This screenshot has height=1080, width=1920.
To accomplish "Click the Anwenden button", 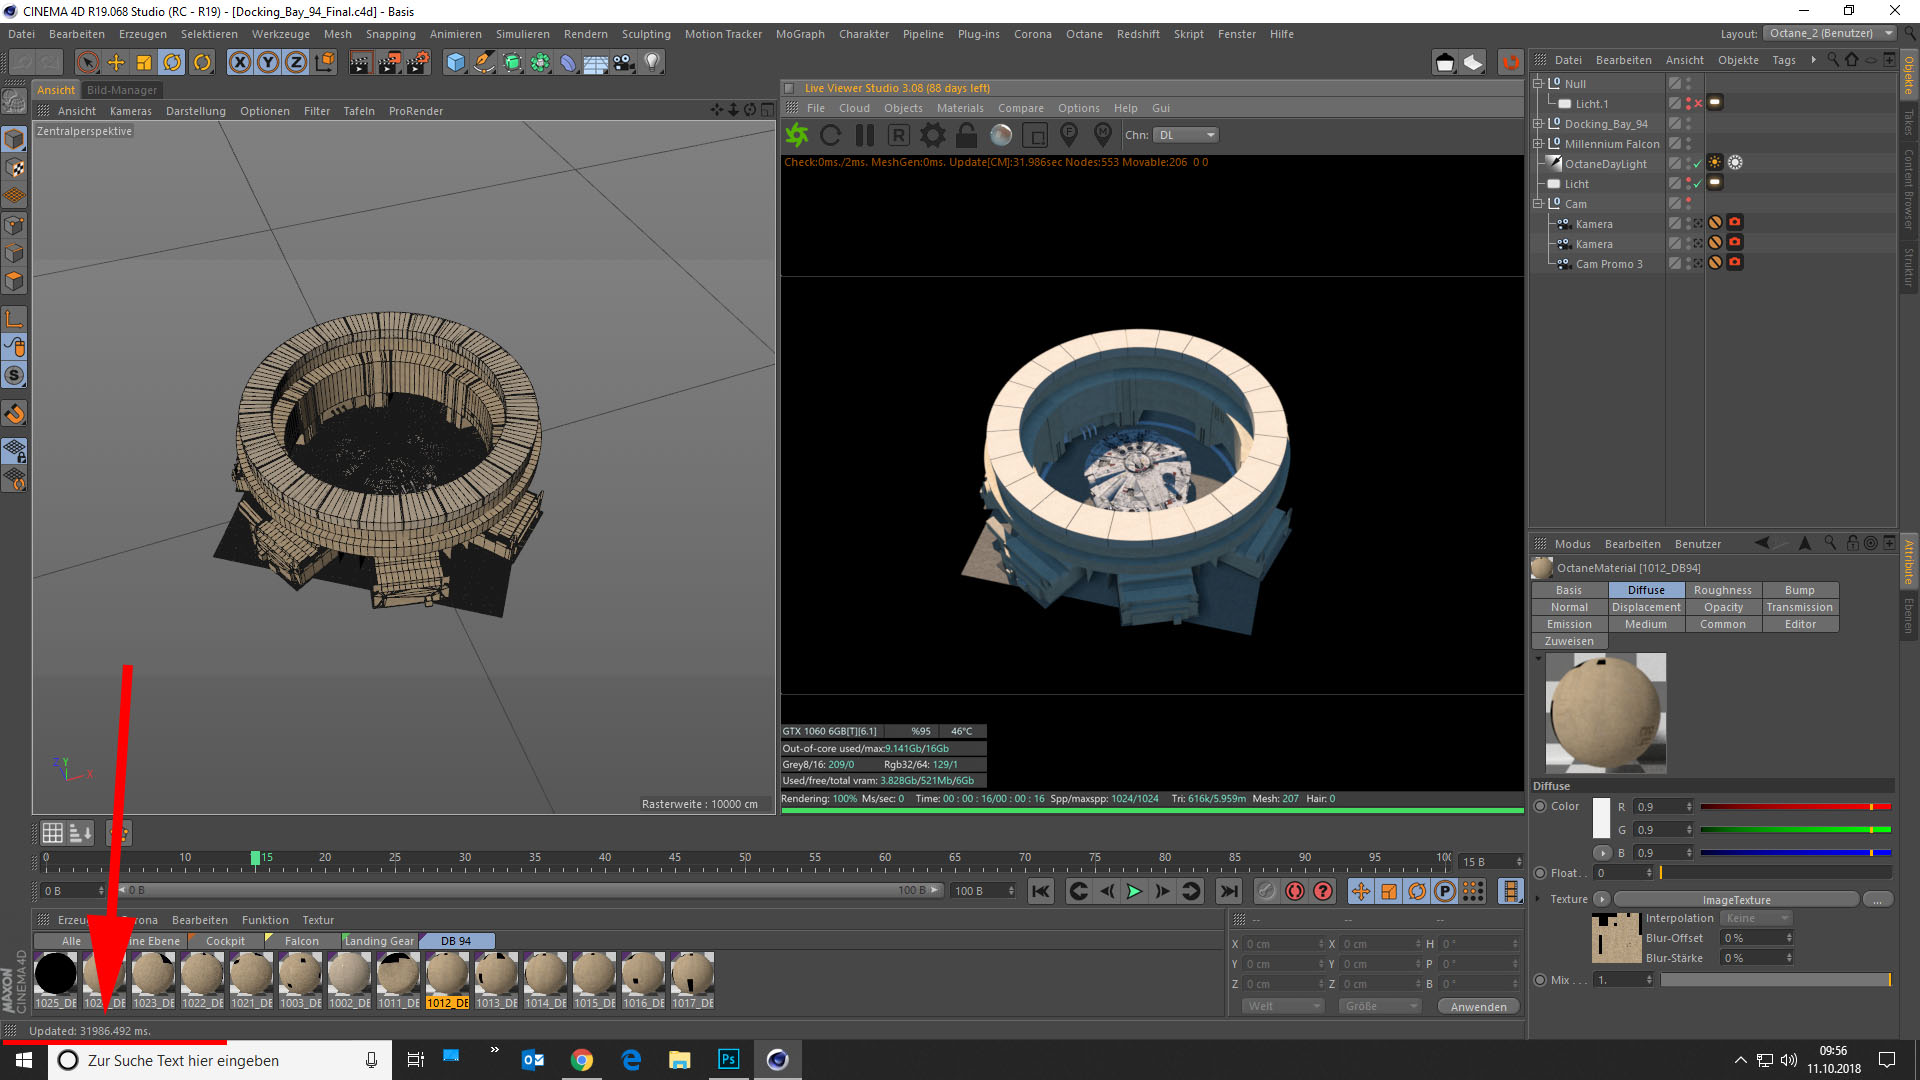I will pyautogui.click(x=1477, y=1006).
